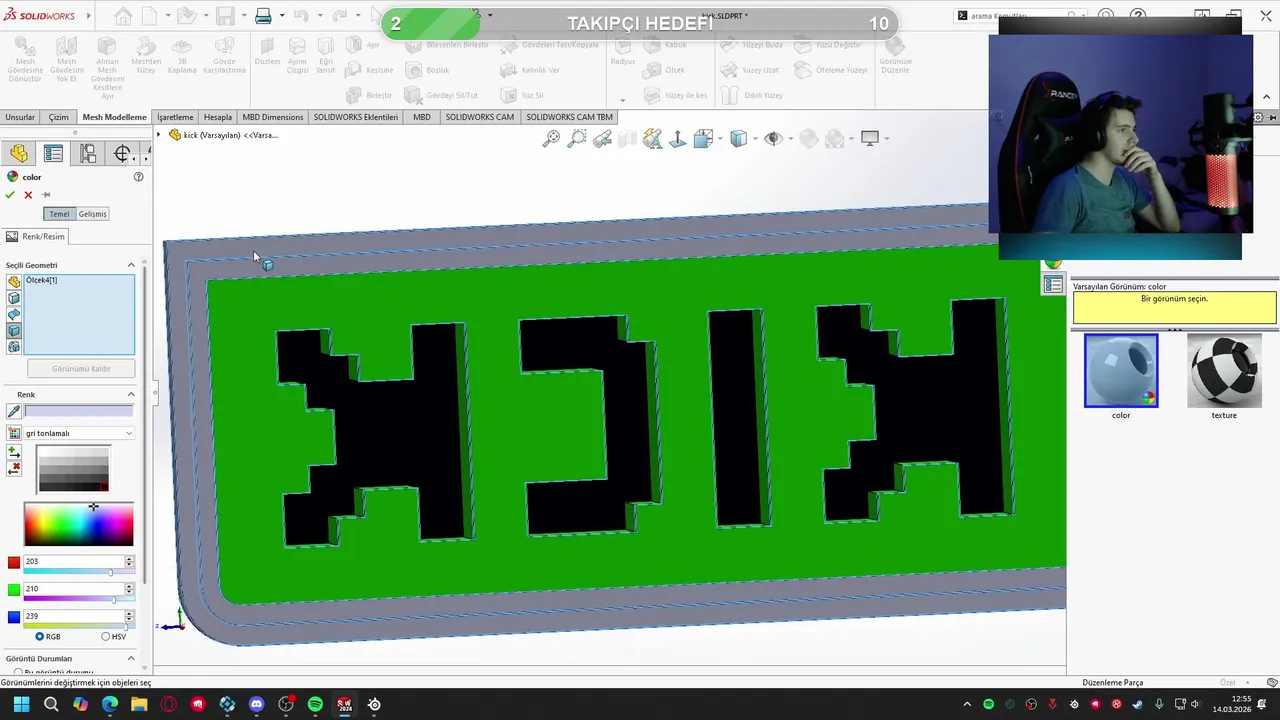The height and width of the screenshot is (720, 1280).
Task: Open the ConfigurationManager tab
Action: [x=88, y=153]
